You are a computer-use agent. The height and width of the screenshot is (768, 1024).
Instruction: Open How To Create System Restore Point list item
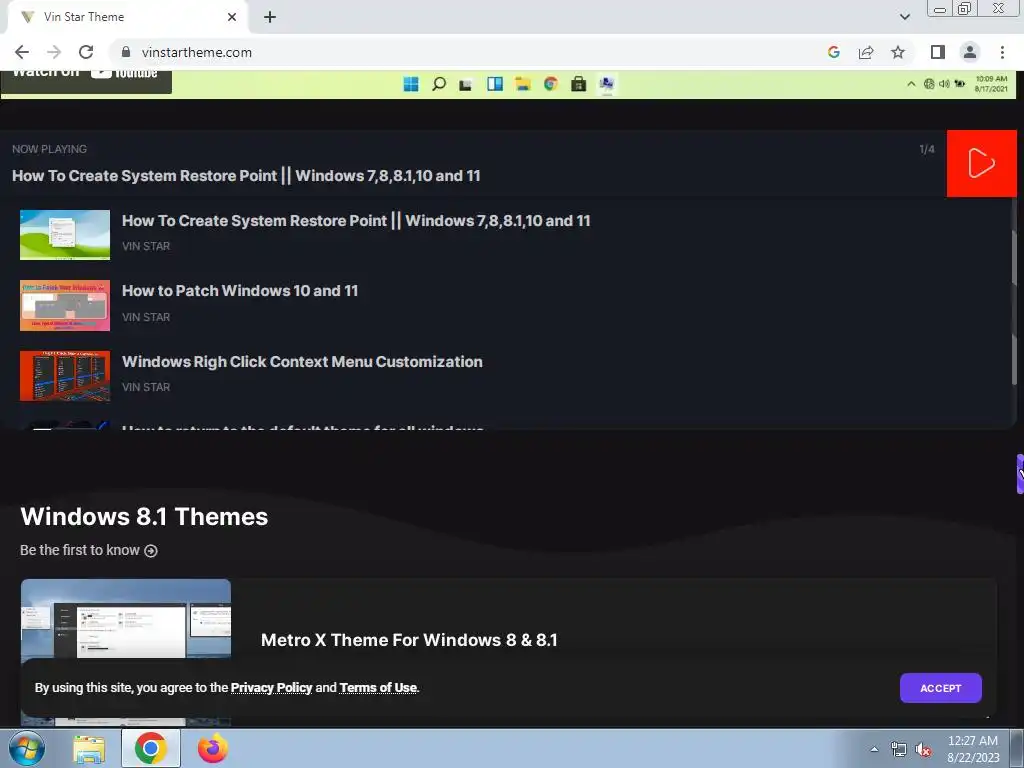point(356,221)
